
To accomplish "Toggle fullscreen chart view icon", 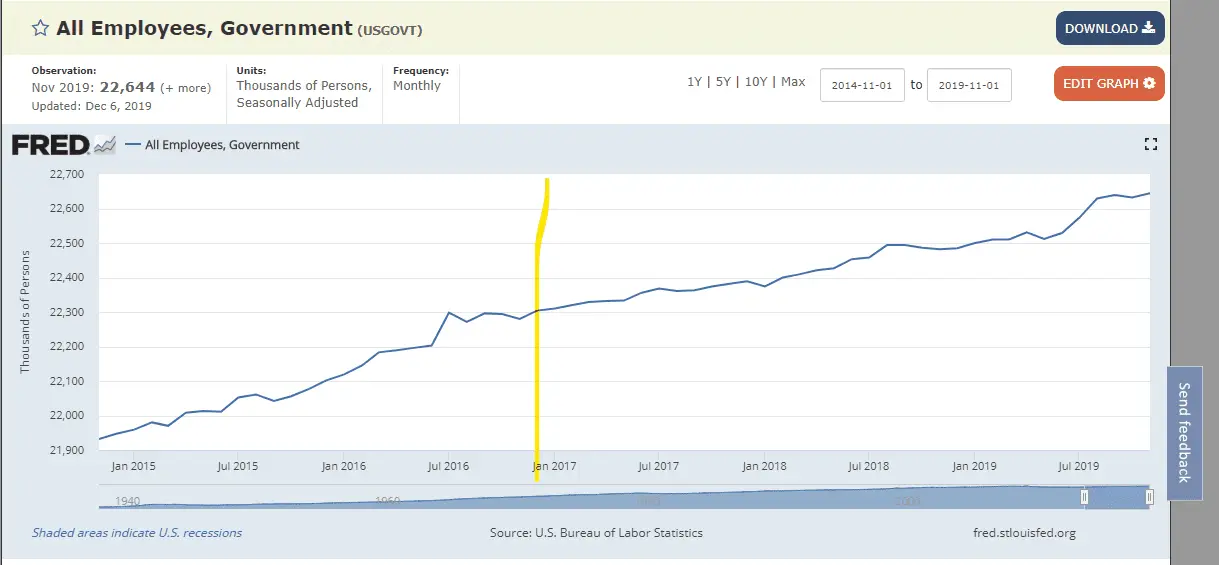I will point(1150,145).
